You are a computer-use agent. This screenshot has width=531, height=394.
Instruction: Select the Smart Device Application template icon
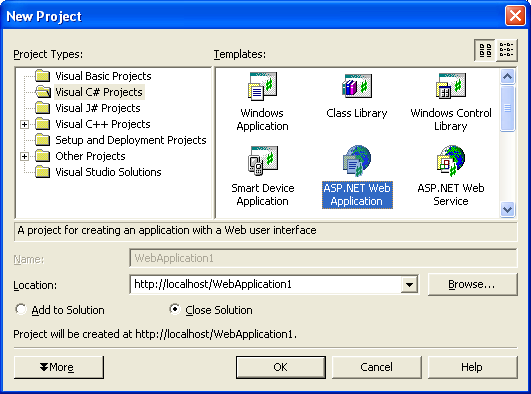pos(262,160)
